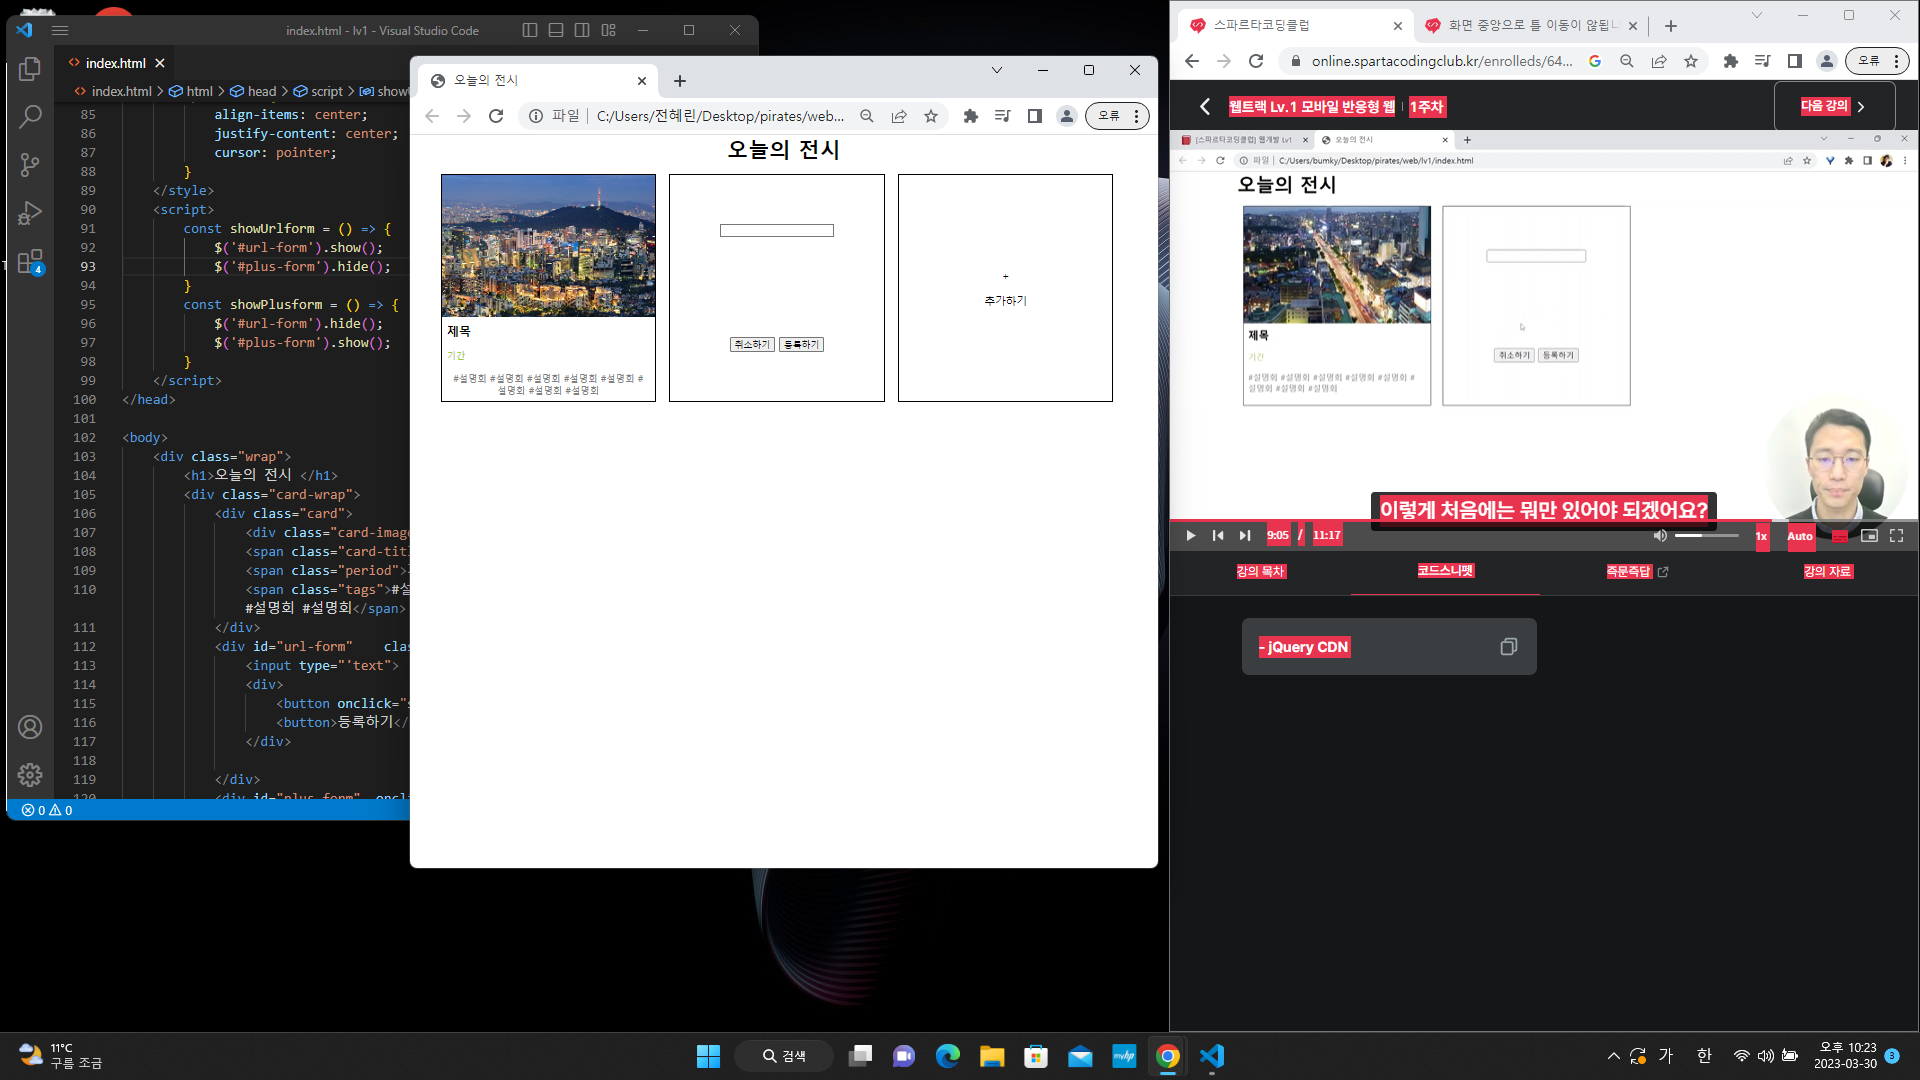Click the 추가하기 plus card
The height and width of the screenshot is (1080, 1920).
[1005, 288]
